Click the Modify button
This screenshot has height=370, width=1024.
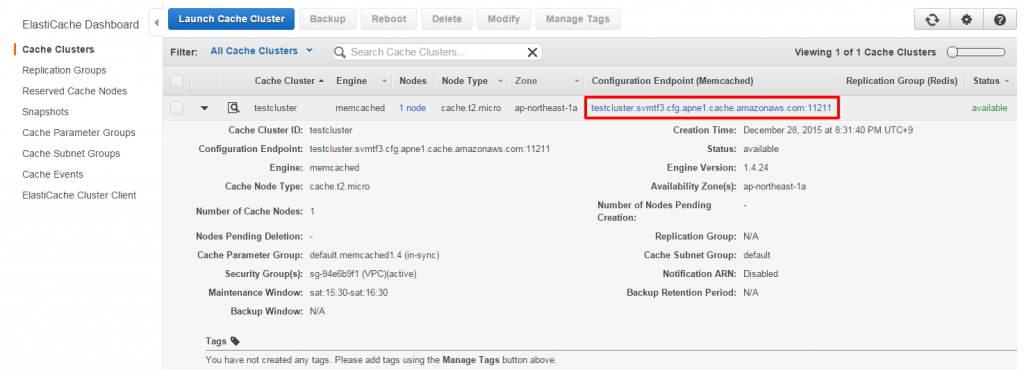[x=504, y=19]
